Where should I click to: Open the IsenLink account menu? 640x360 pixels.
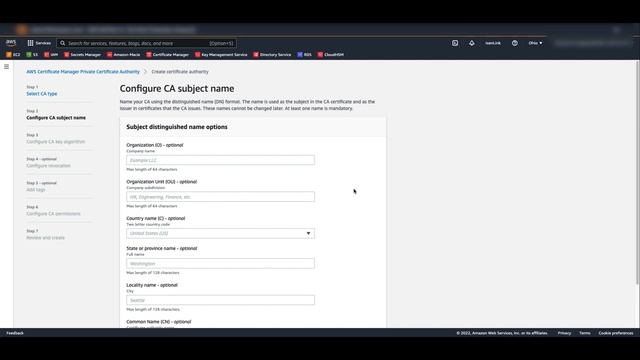(493, 43)
